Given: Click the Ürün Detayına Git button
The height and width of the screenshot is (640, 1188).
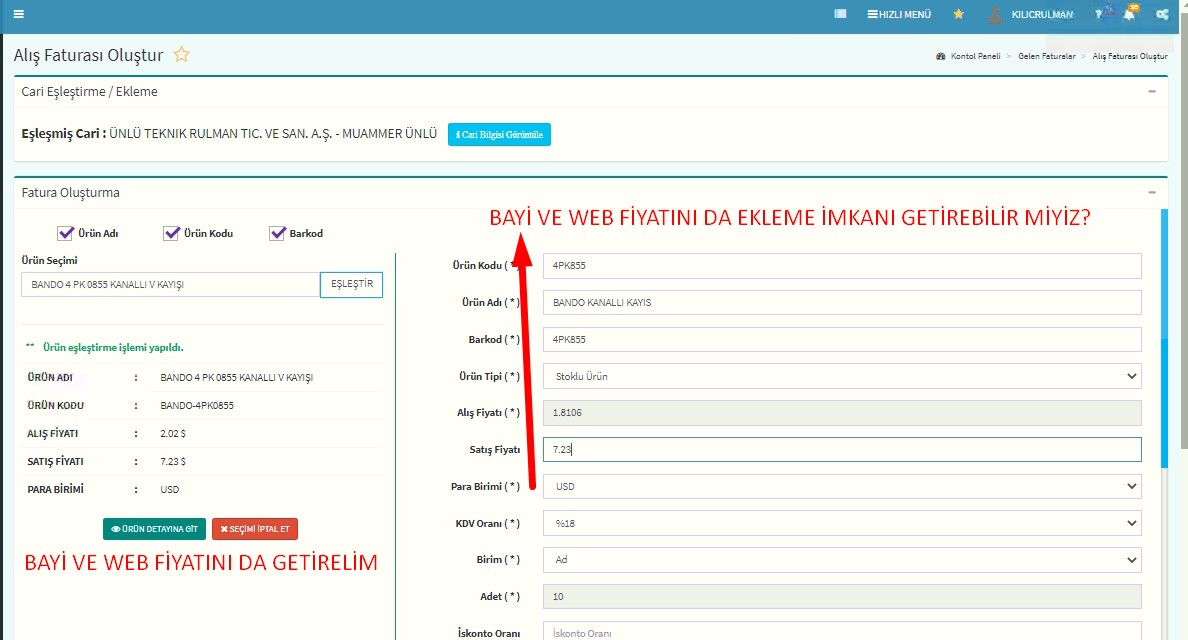Looking at the screenshot, I should 154,529.
